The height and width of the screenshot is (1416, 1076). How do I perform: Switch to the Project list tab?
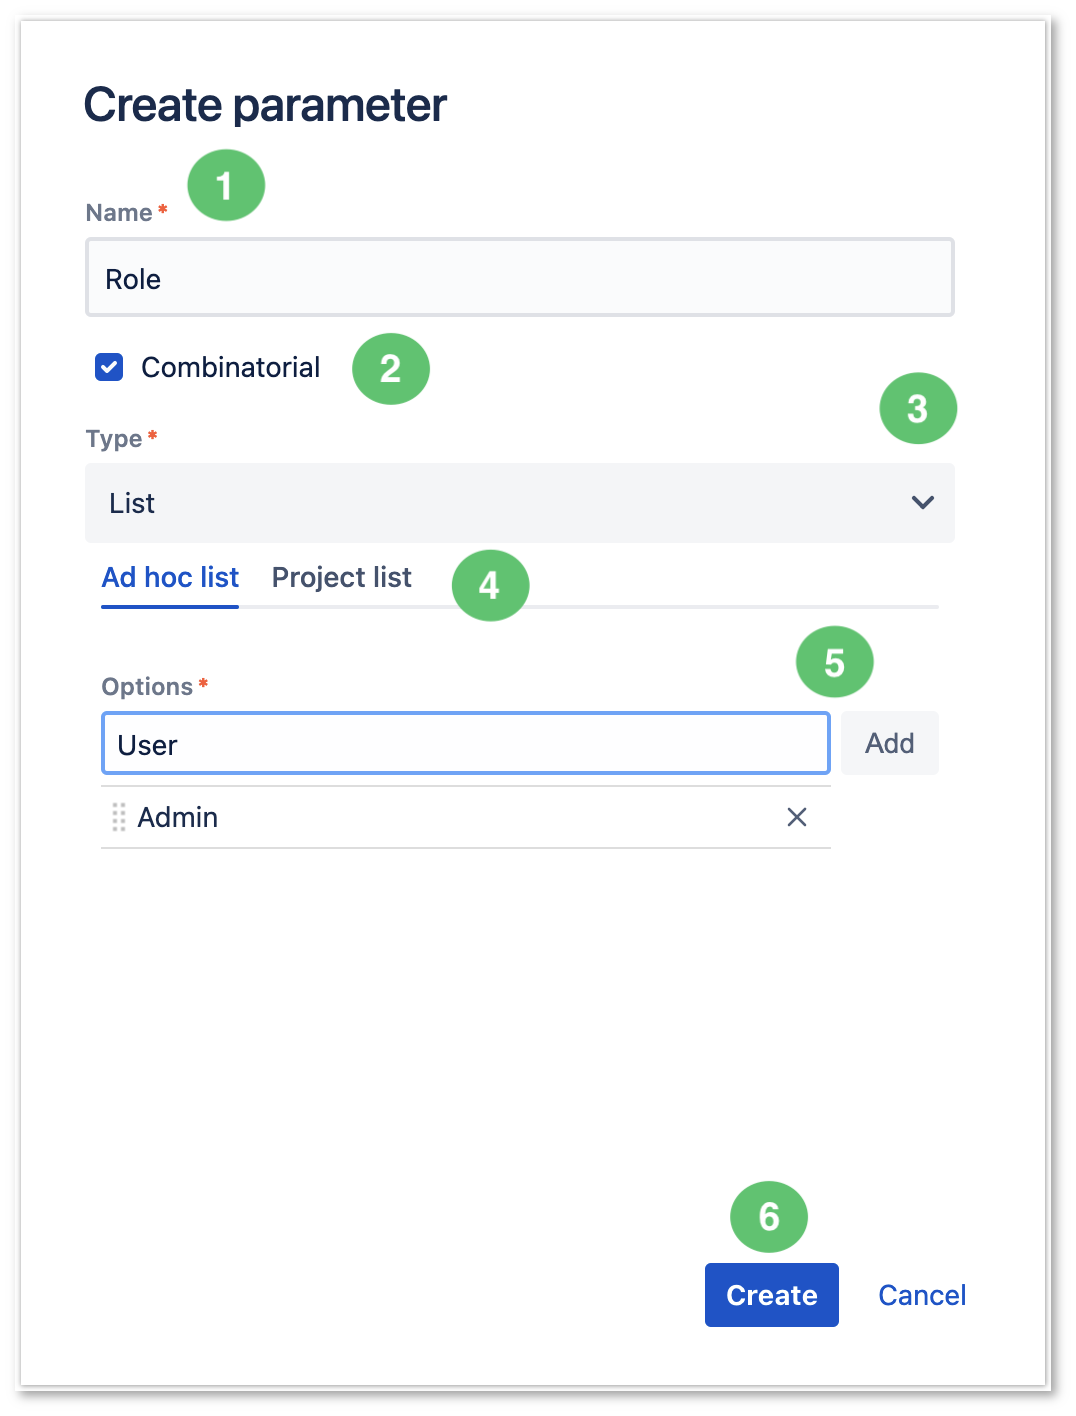pos(342,577)
